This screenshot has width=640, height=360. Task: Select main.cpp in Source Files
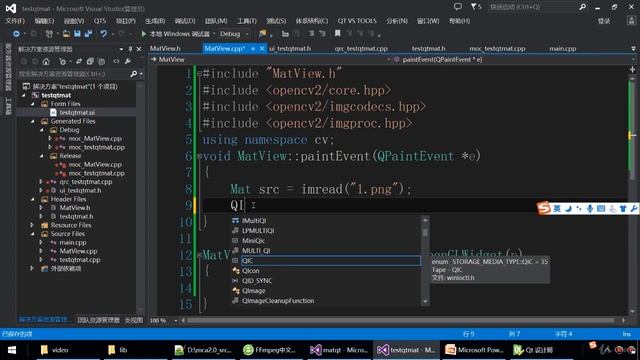(72, 242)
